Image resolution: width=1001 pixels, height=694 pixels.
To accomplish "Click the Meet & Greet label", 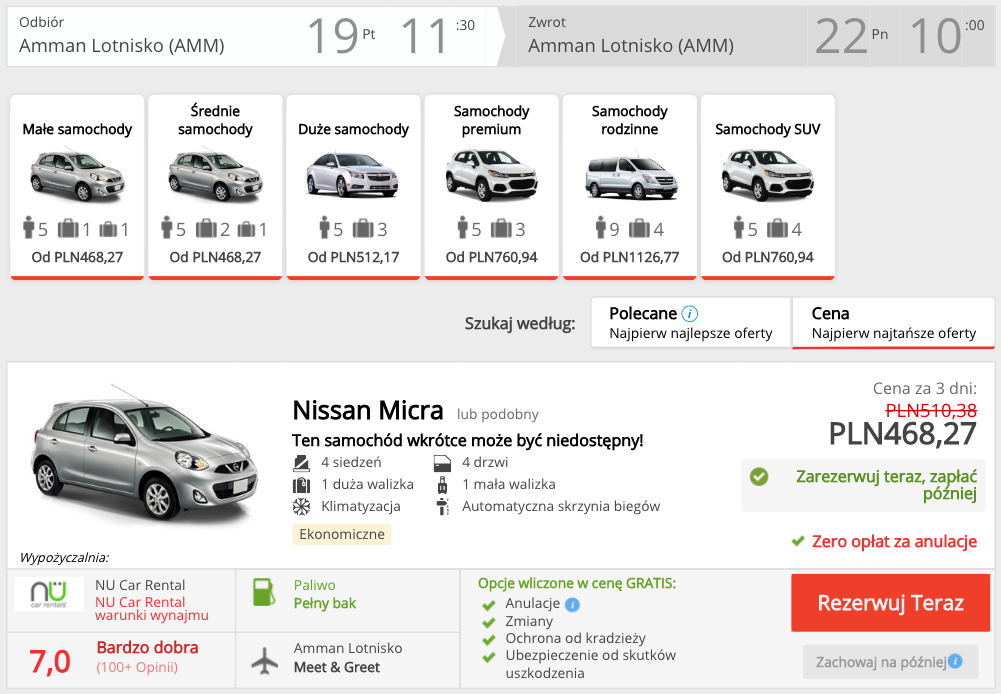I will click(x=336, y=667).
